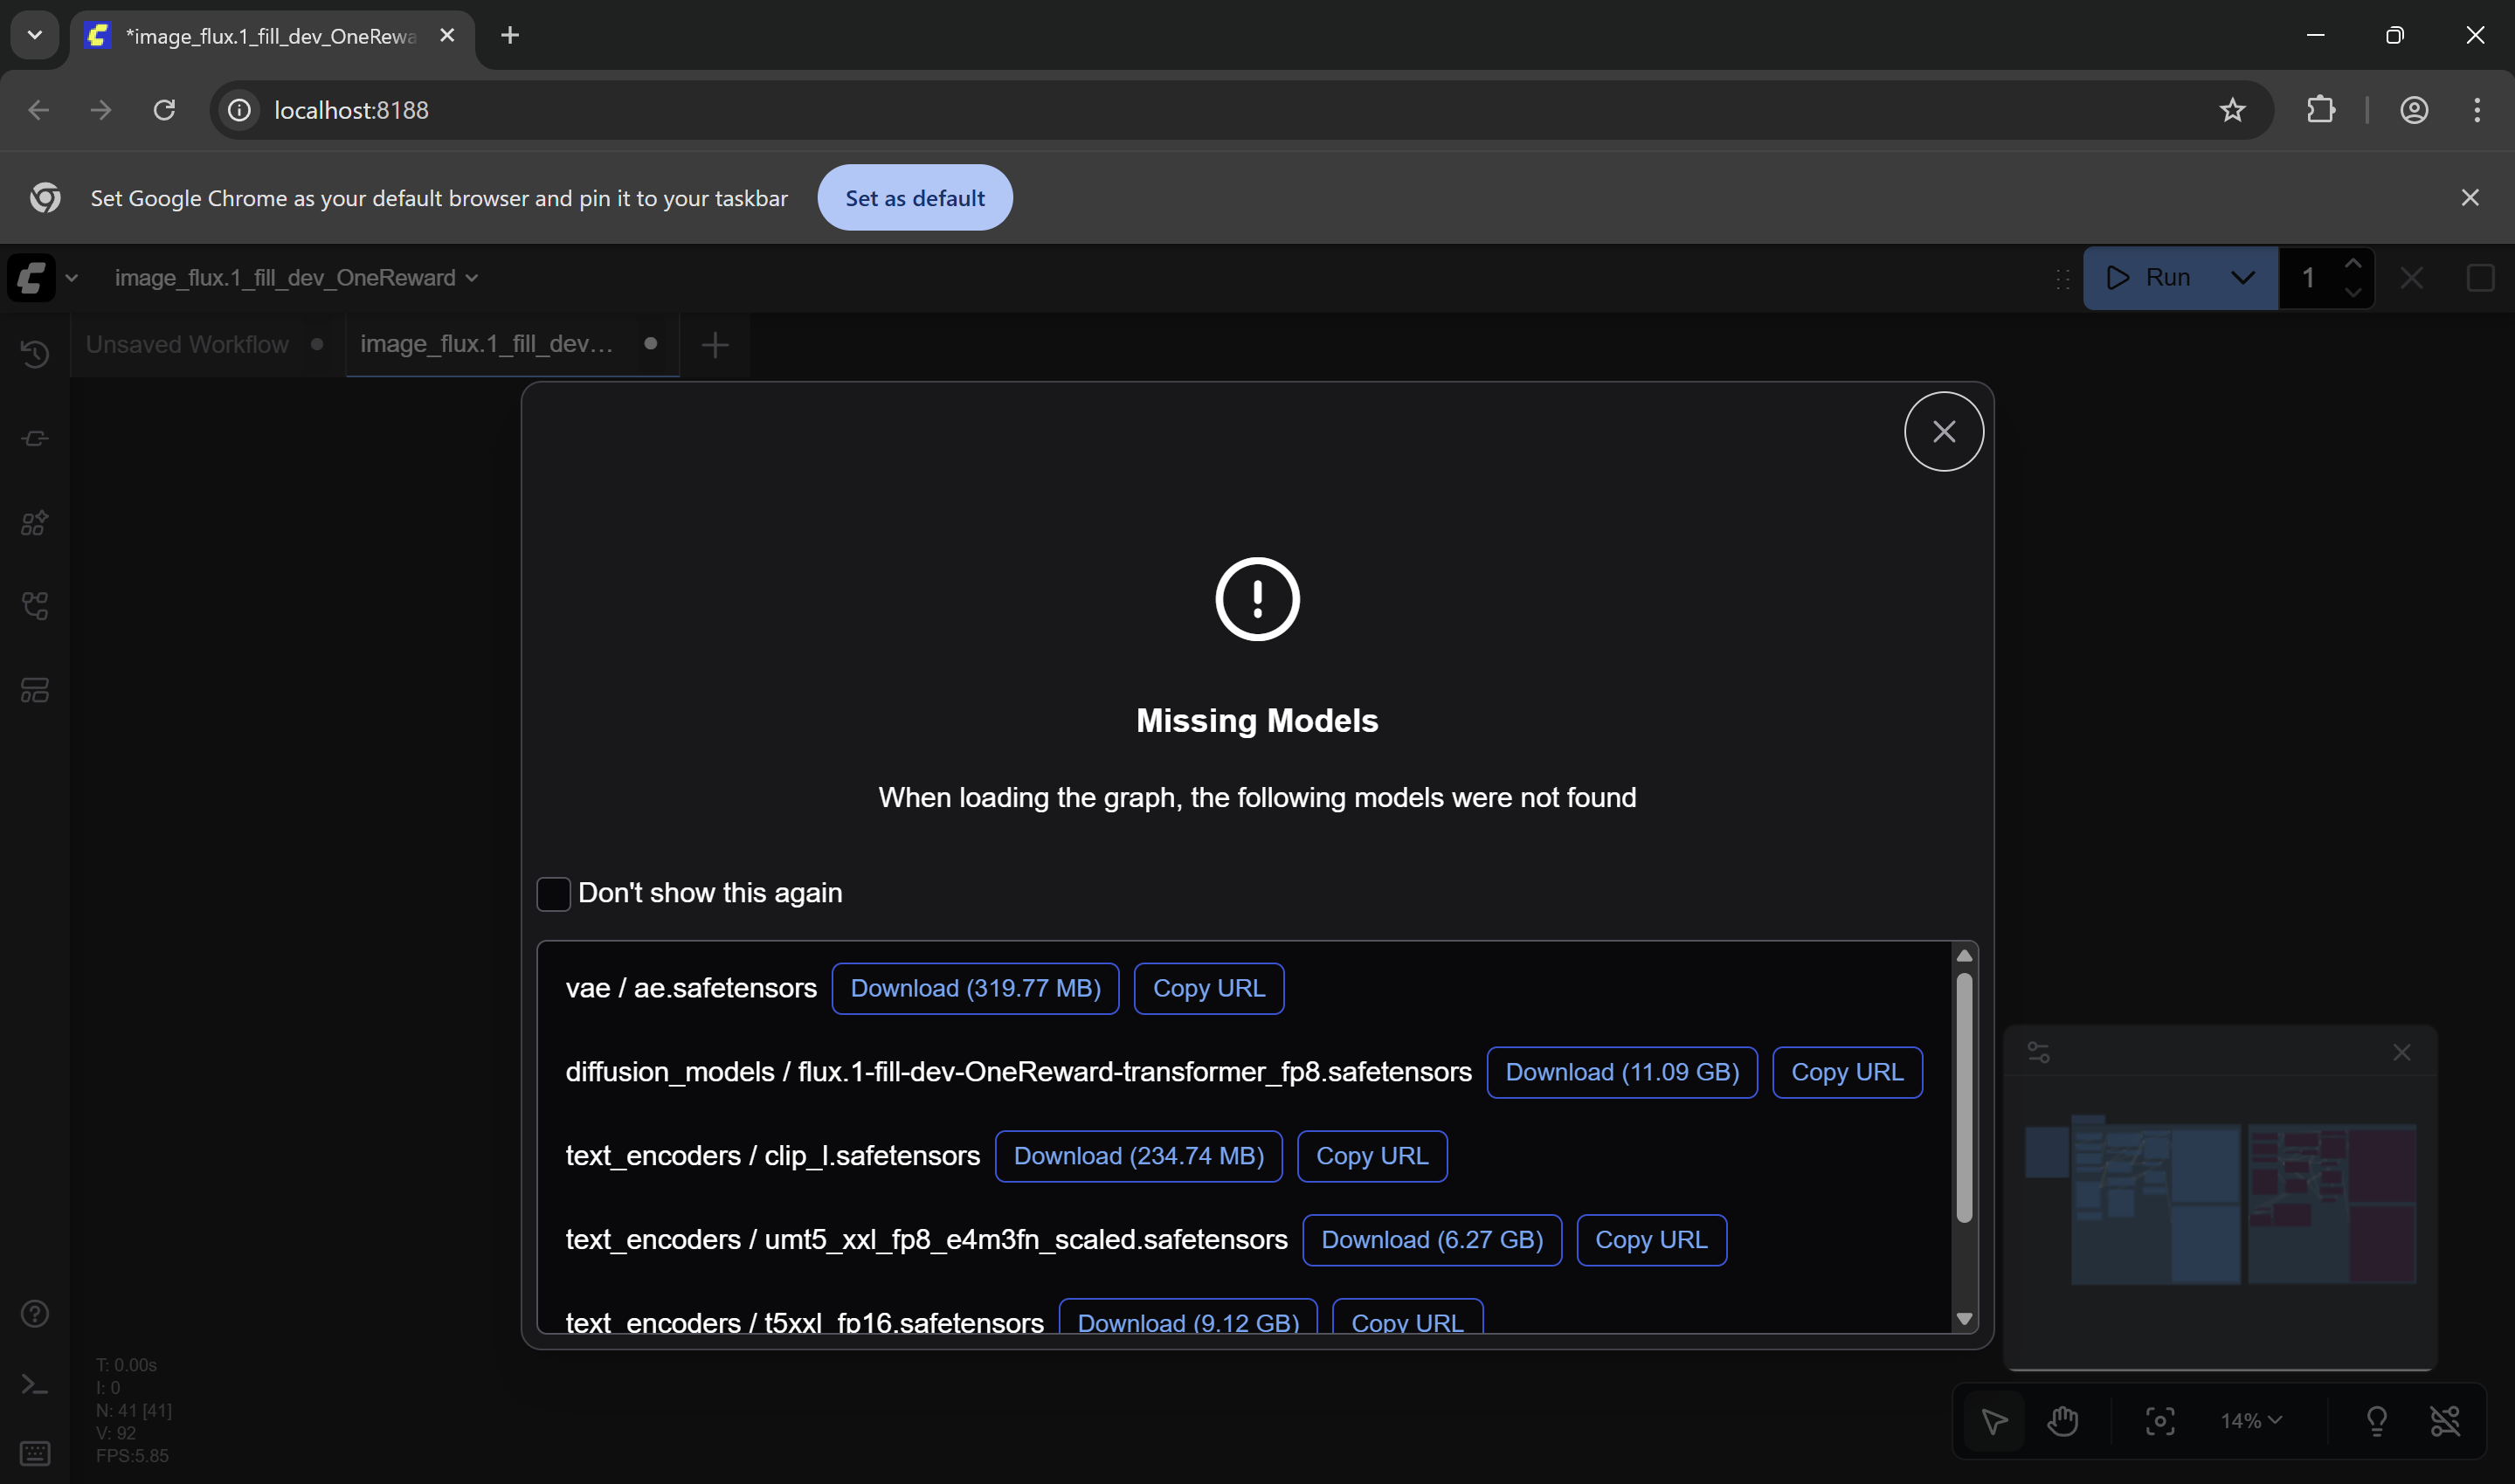
Task: Switch to the Unsaved Workflow tab
Action: (x=187, y=344)
